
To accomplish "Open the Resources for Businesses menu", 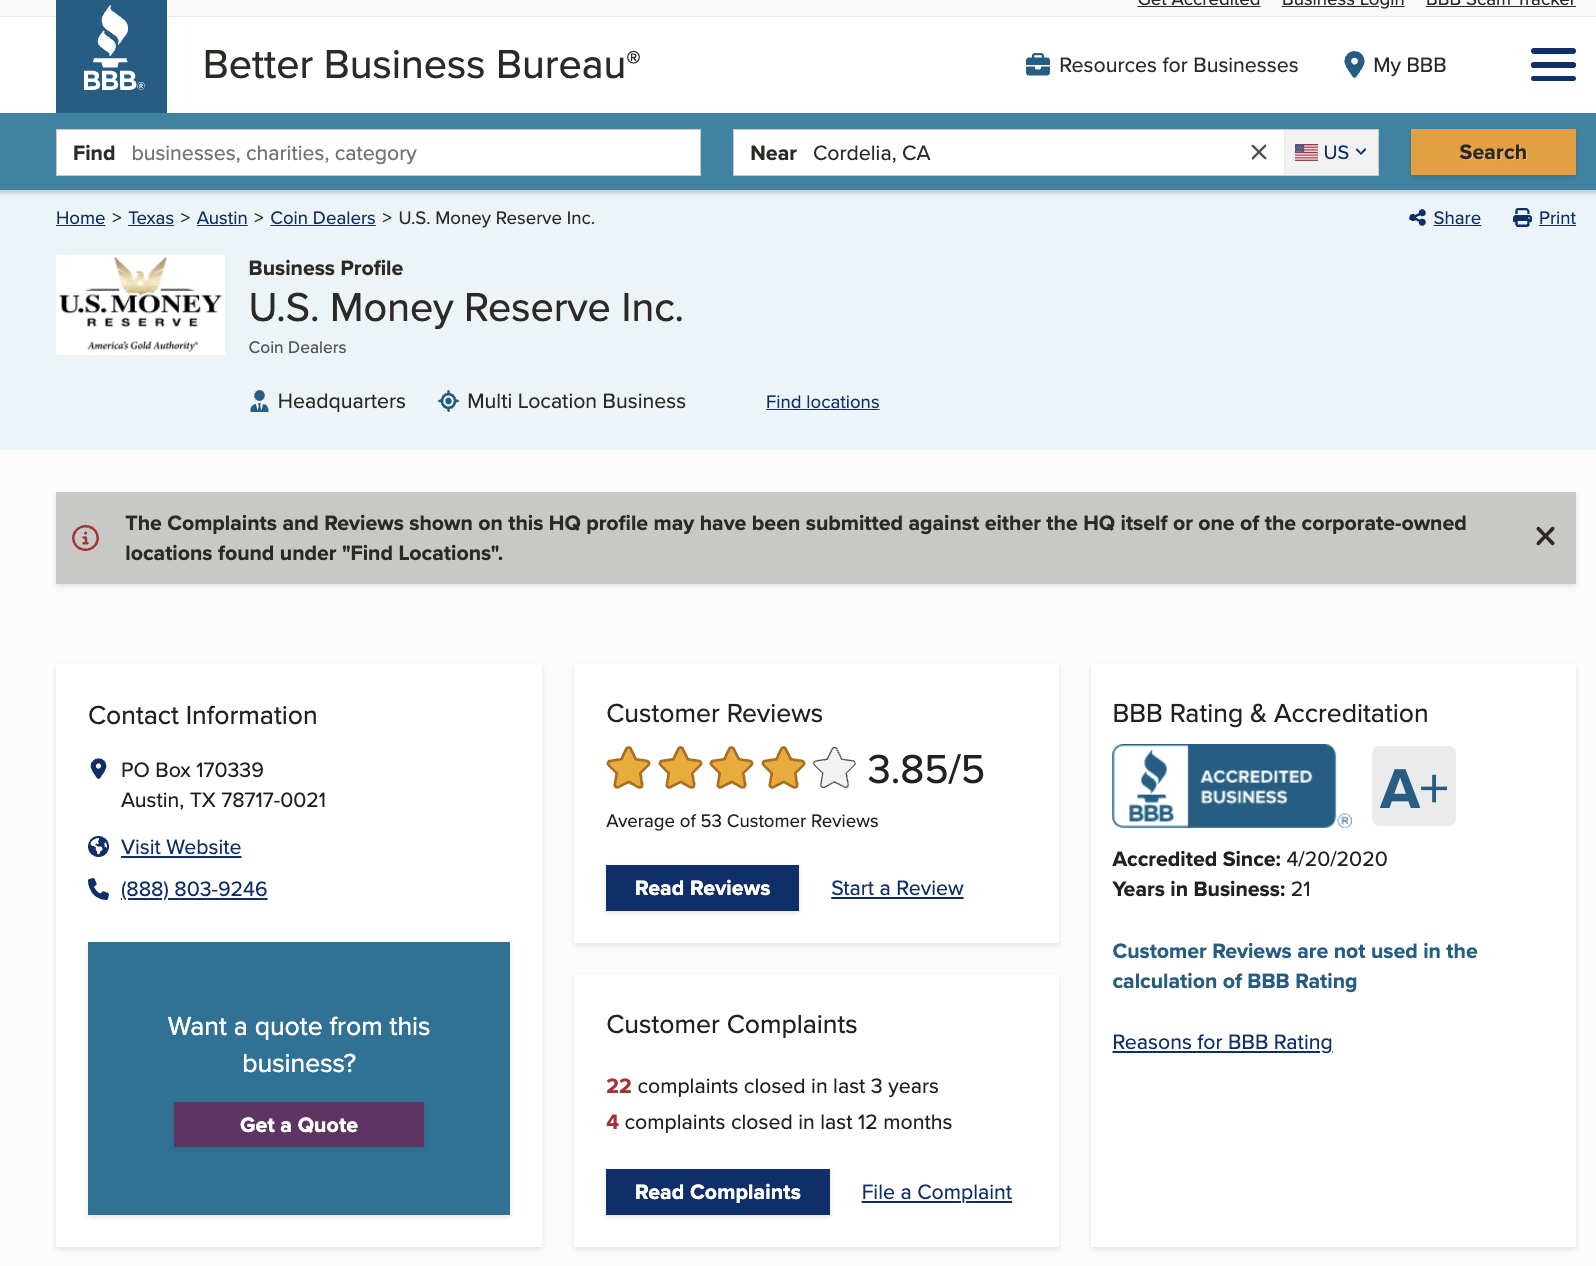I will click(x=1162, y=65).
